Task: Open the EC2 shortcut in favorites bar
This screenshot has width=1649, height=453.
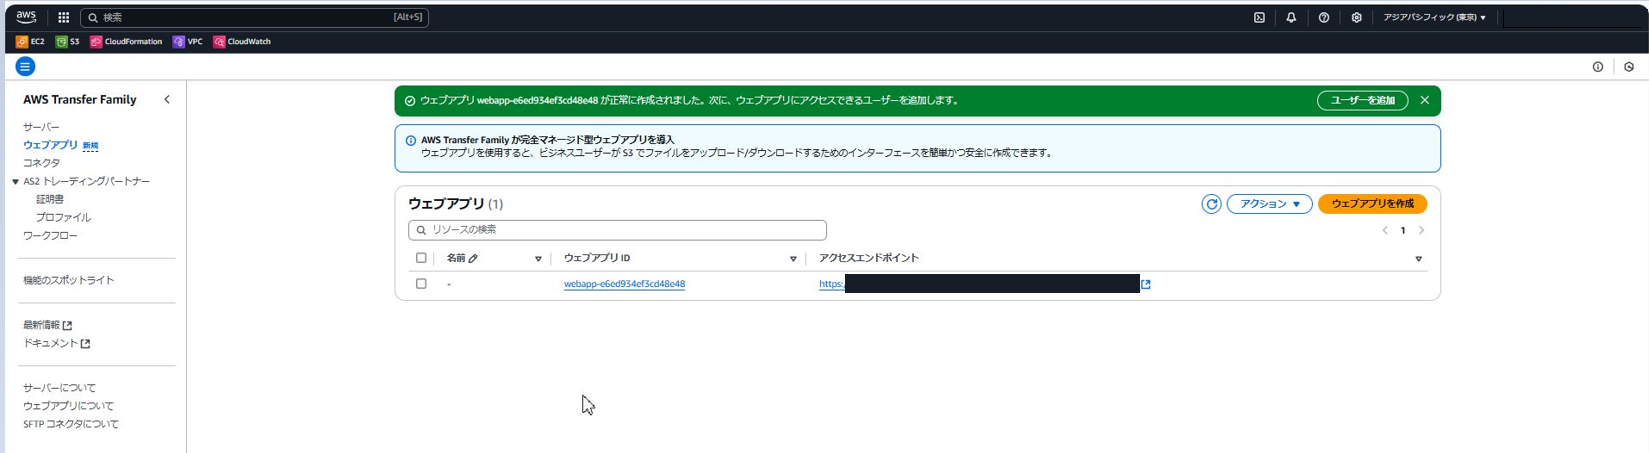Action: pos(30,41)
